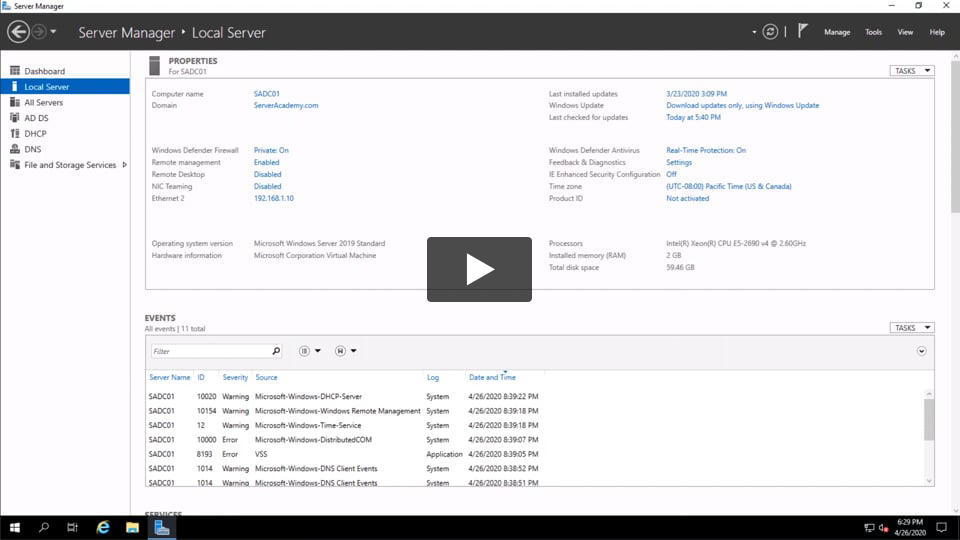960x540 pixels.
Task: Expand the Events filter section chevron
Action: click(921, 351)
